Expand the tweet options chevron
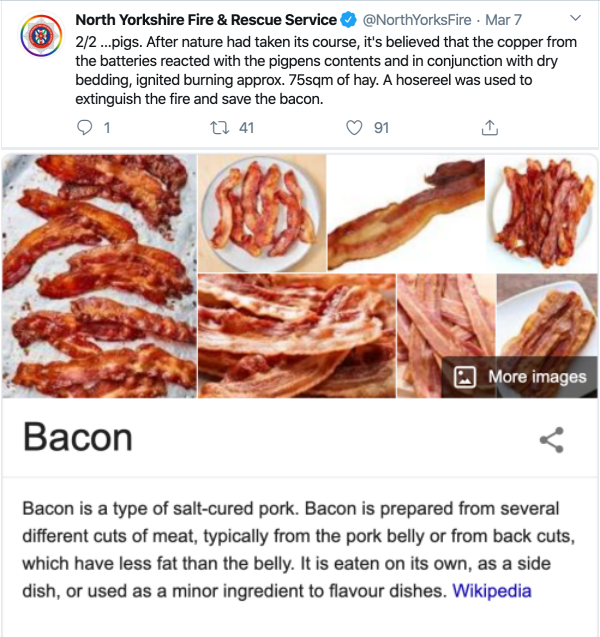The width and height of the screenshot is (600, 637). pos(575,18)
